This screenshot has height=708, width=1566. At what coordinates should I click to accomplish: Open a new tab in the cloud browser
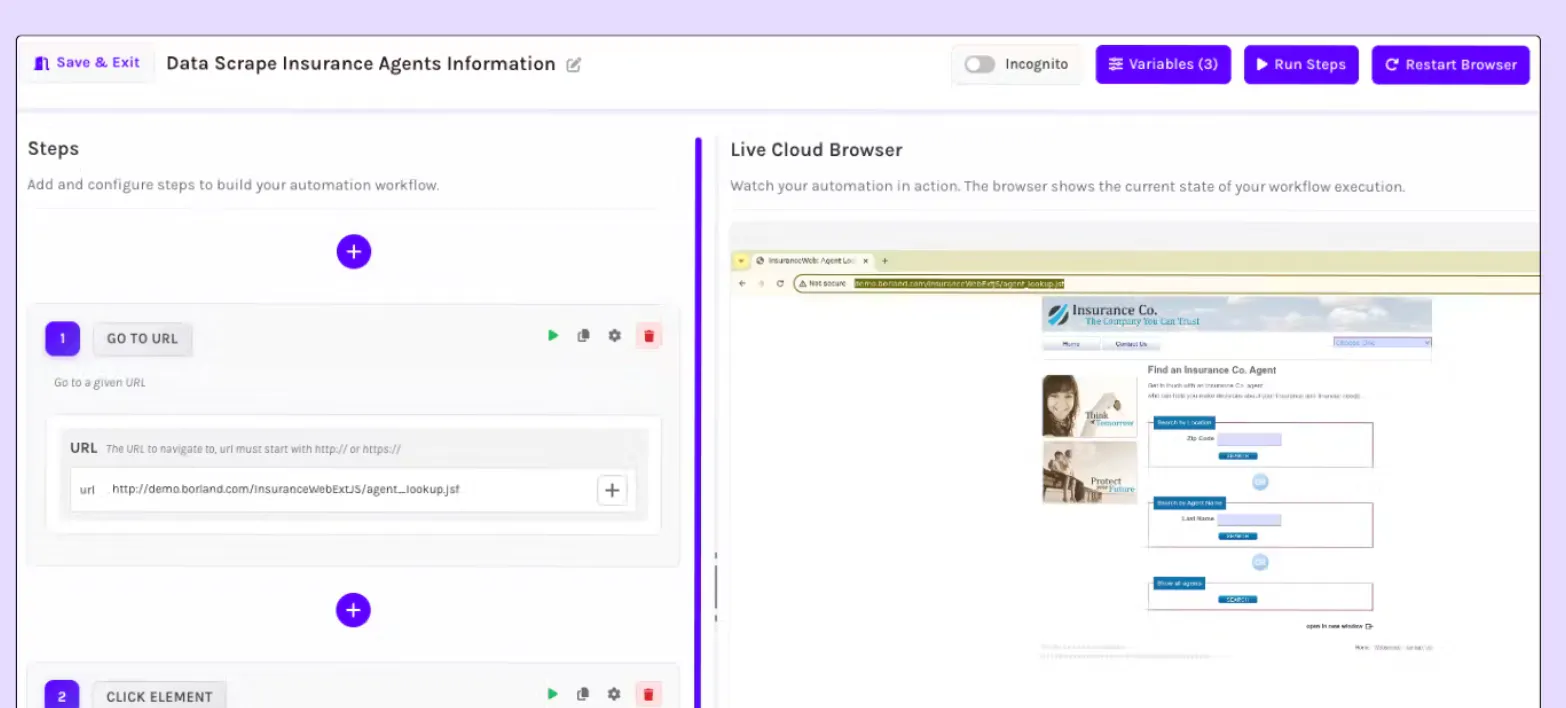pyautogui.click(x=883, y=260)
